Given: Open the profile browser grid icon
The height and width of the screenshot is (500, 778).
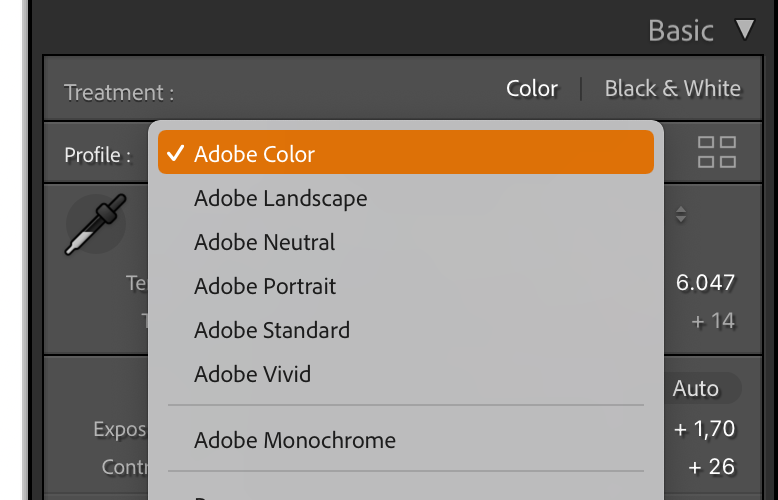Looking at the screenshot, I should pos(717,153).
